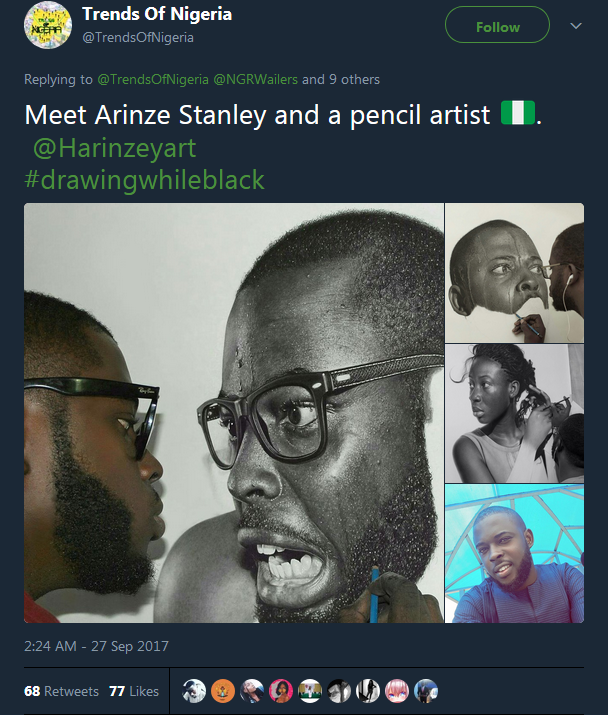The height and width of the screenshot is (715, 608).
Task: Open the @Harinzeyart mention link
Action: [114, 149]
